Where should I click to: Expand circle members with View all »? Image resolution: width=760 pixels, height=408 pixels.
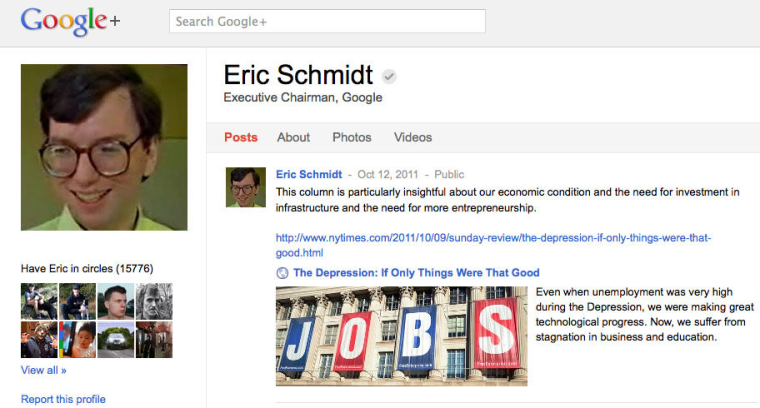(43, 370)
